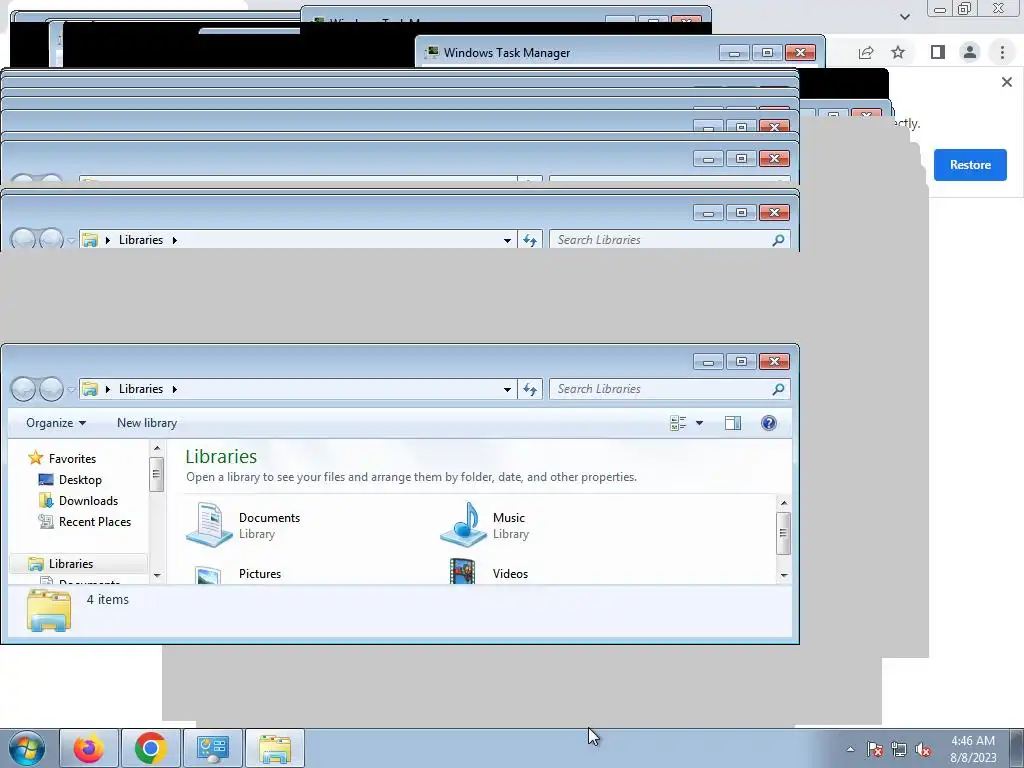Open the Documents library
The image size is (1024, 768).
click(x=243, y=524)
